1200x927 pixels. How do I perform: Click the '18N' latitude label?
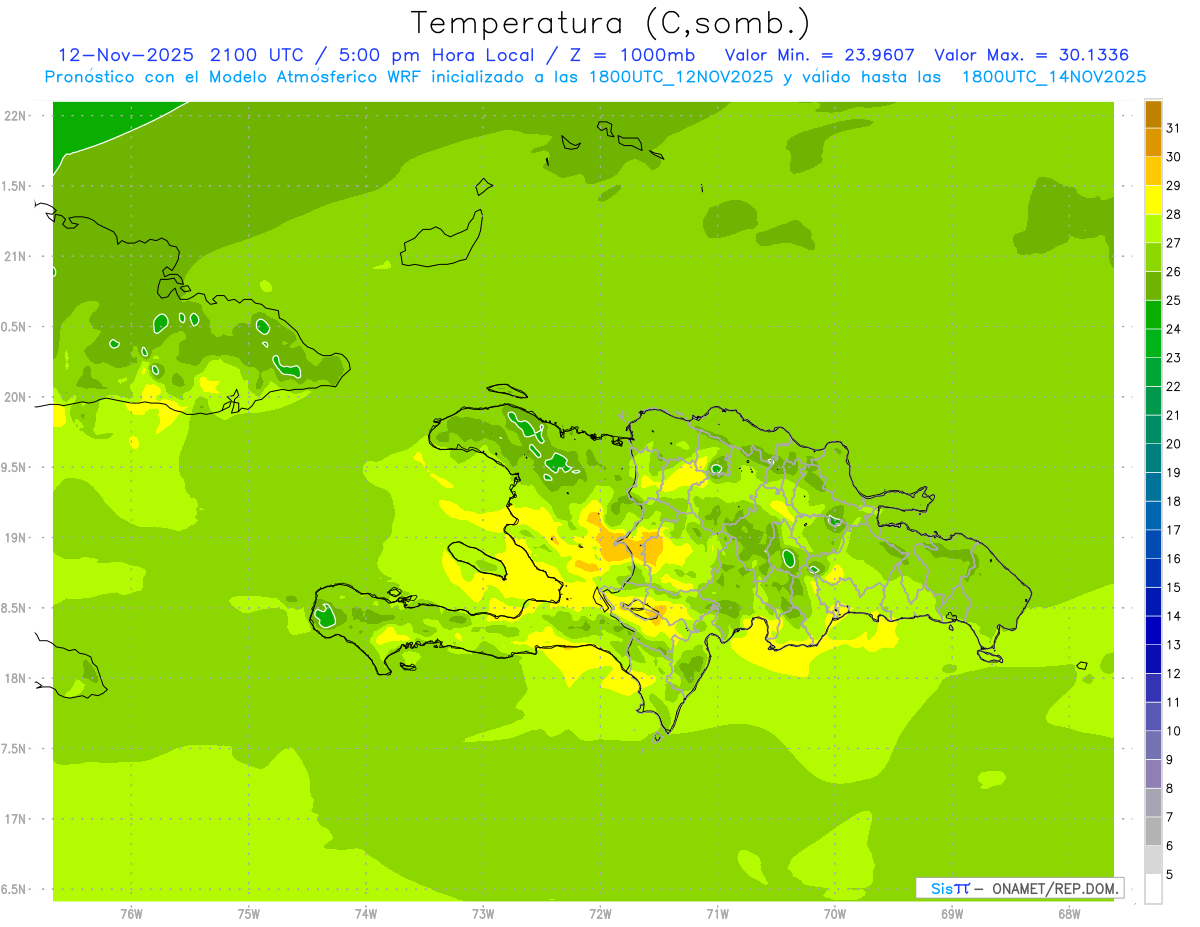pos(16,678)
